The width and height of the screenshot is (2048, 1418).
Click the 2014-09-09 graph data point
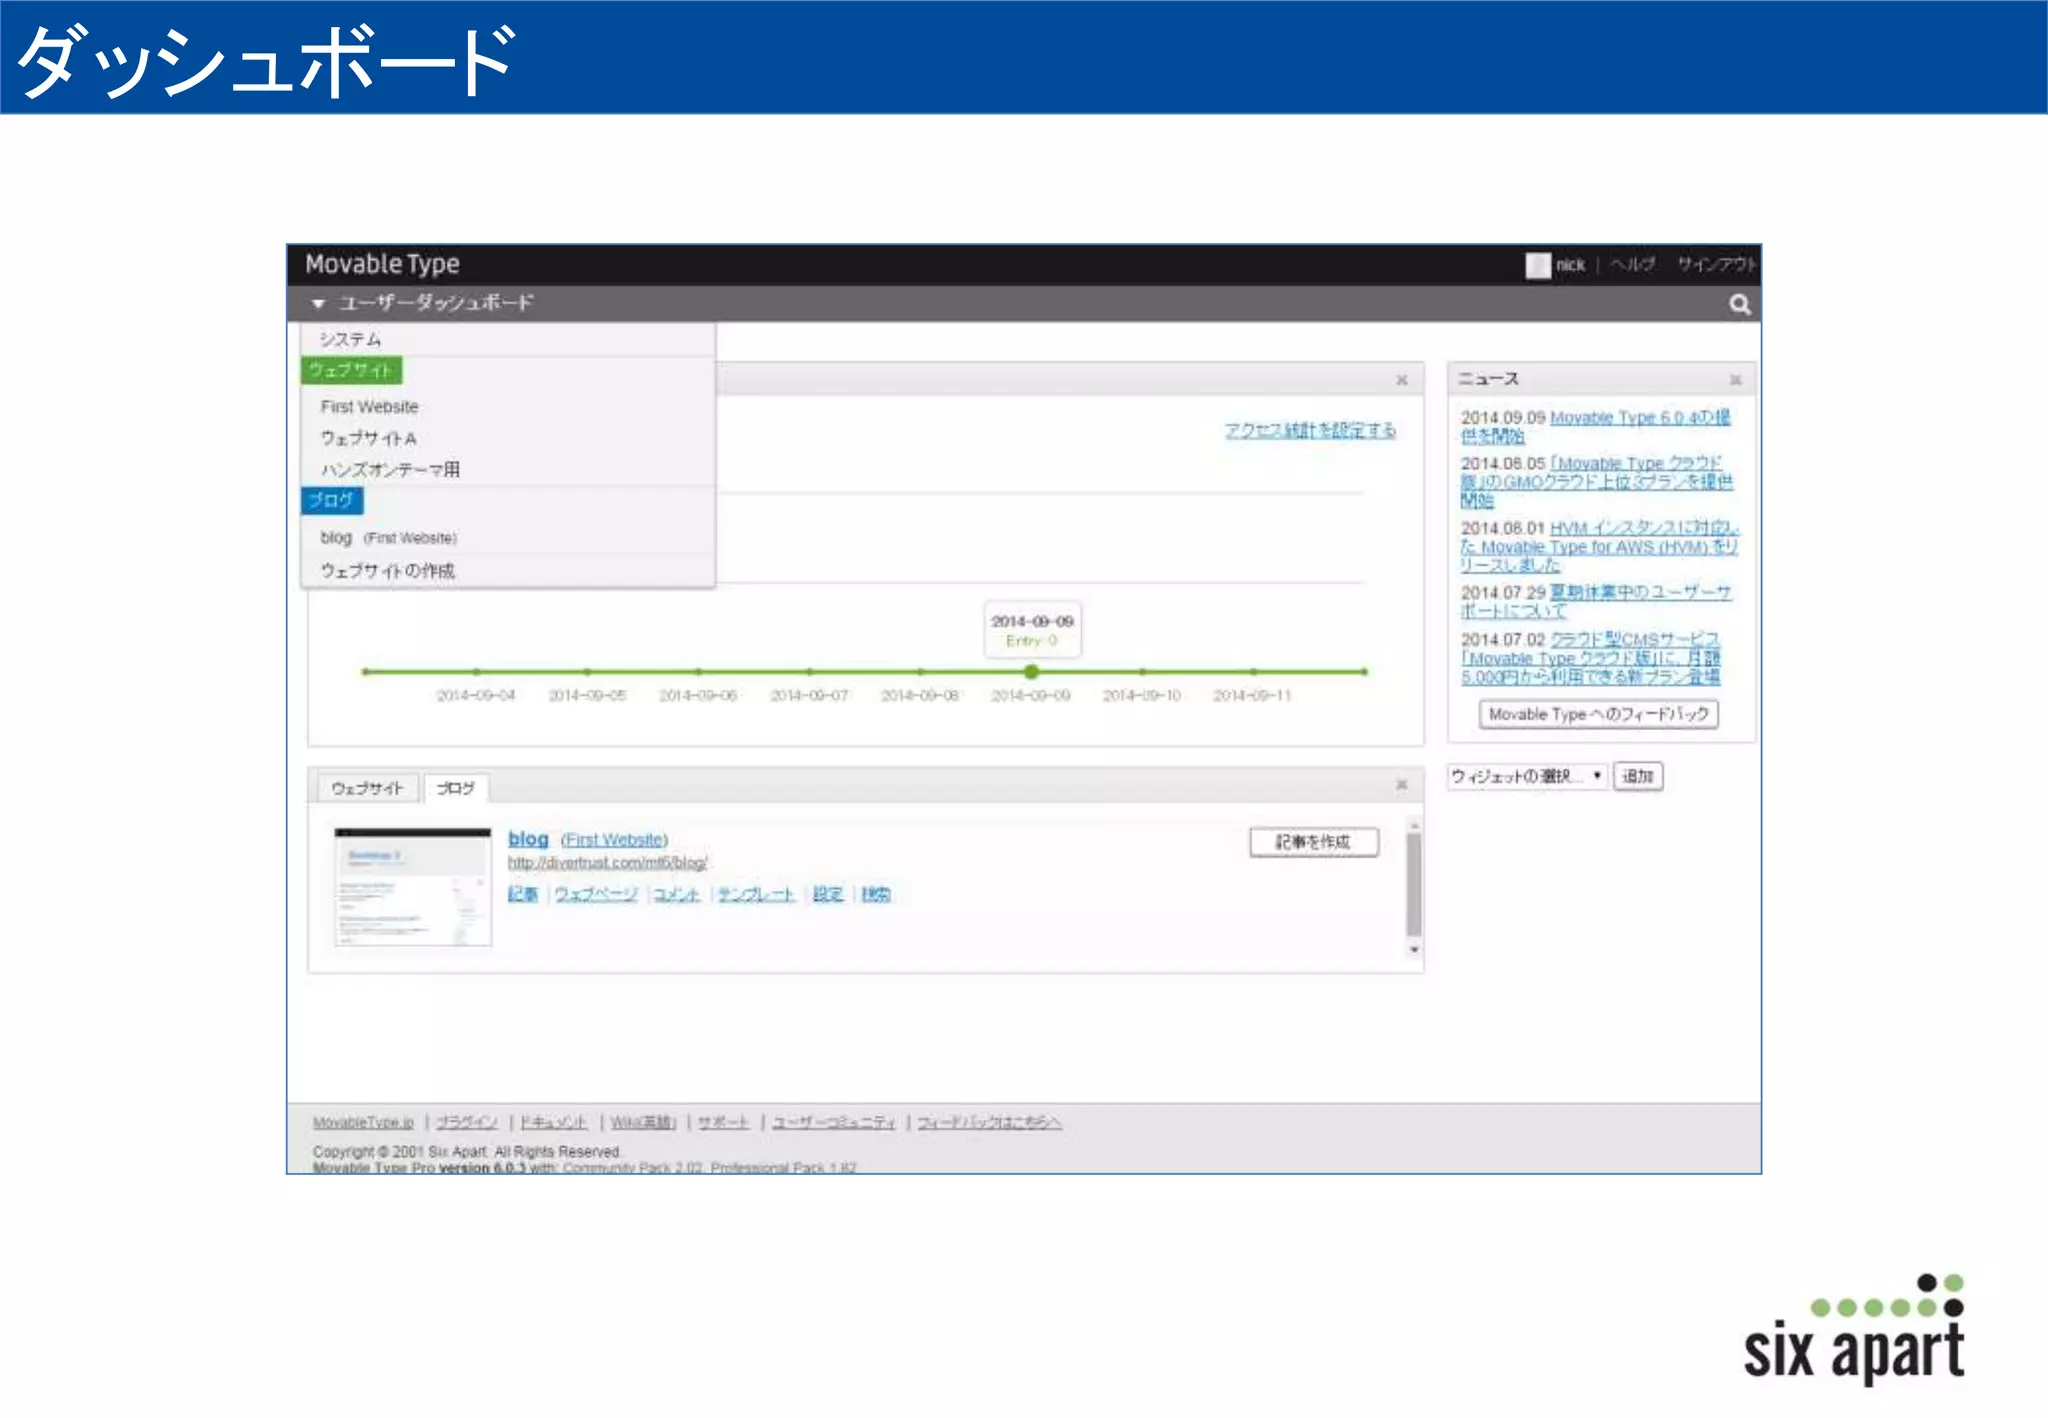[1031, 672]
